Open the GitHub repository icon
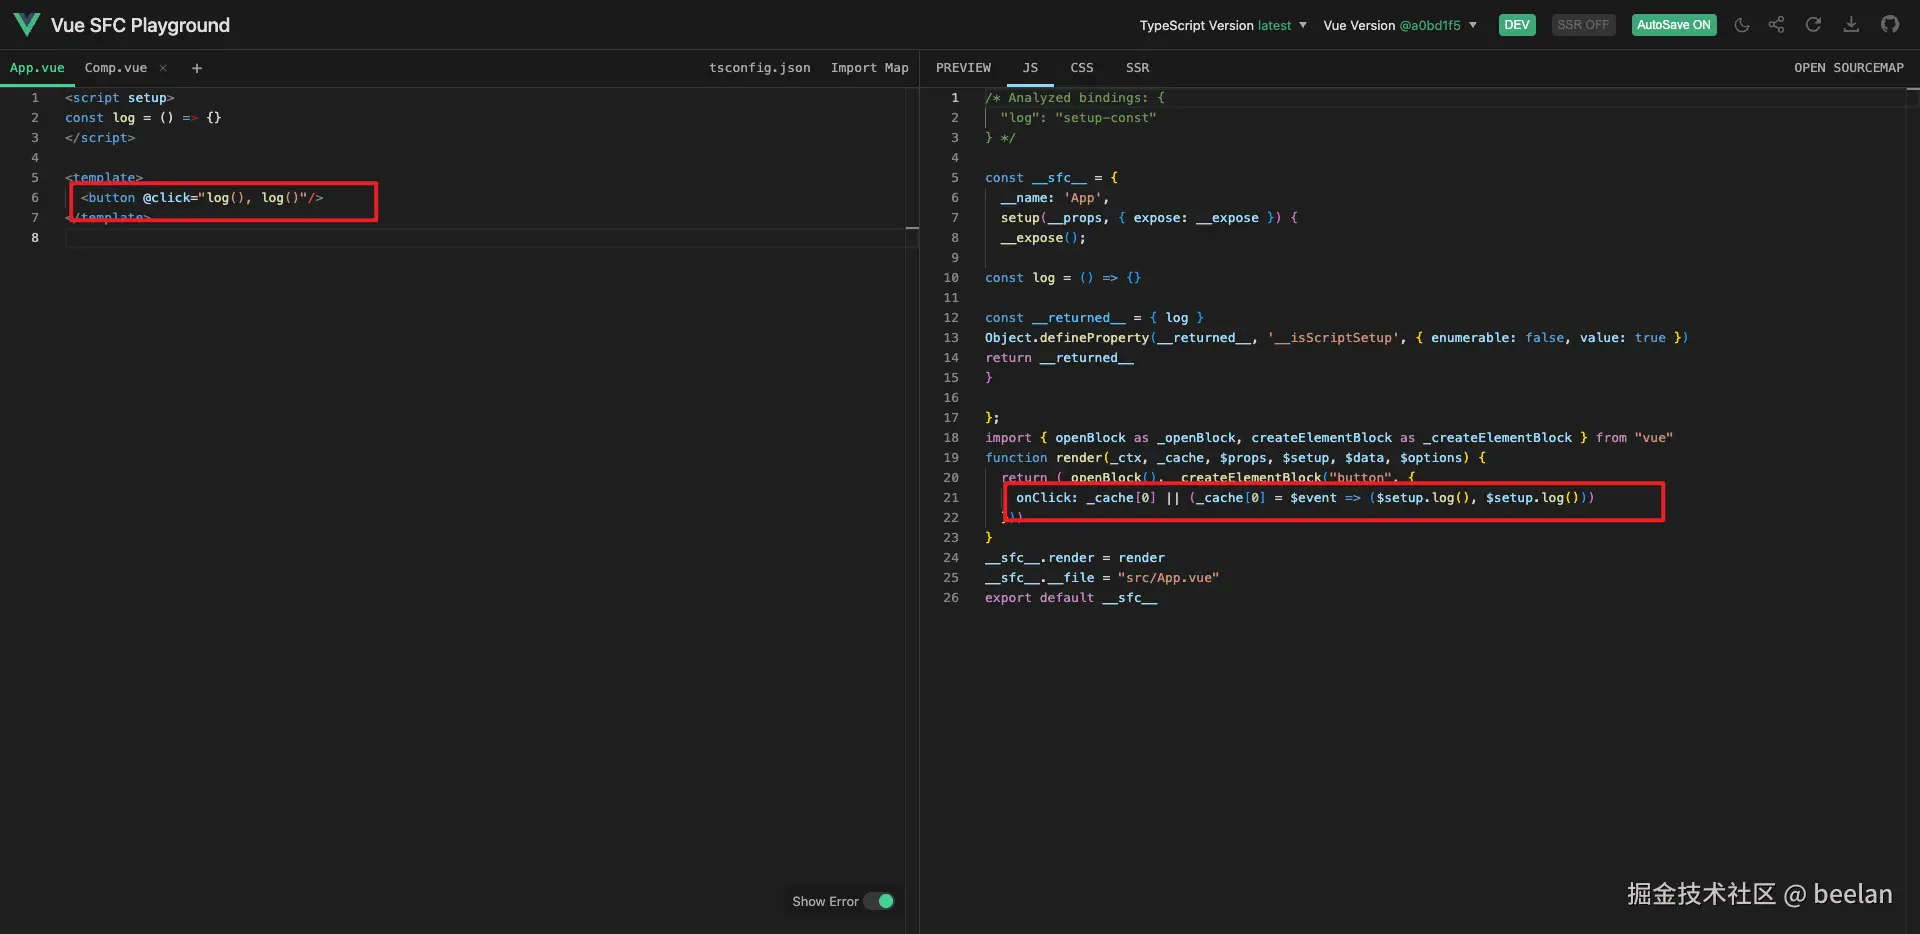 coord(1889,25)
